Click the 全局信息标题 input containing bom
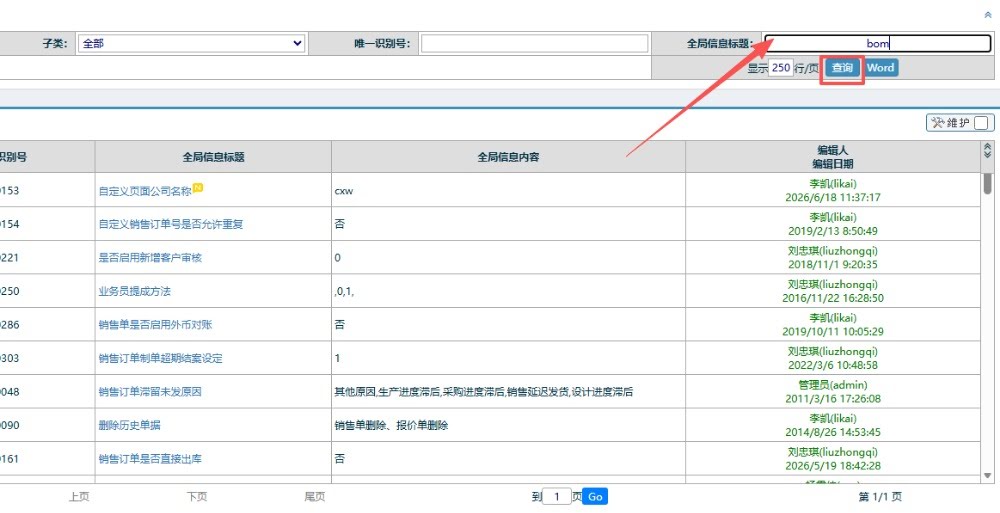The width and height of the screenshot is (1000, 513). pyautogui.click(x=878, y=43)
